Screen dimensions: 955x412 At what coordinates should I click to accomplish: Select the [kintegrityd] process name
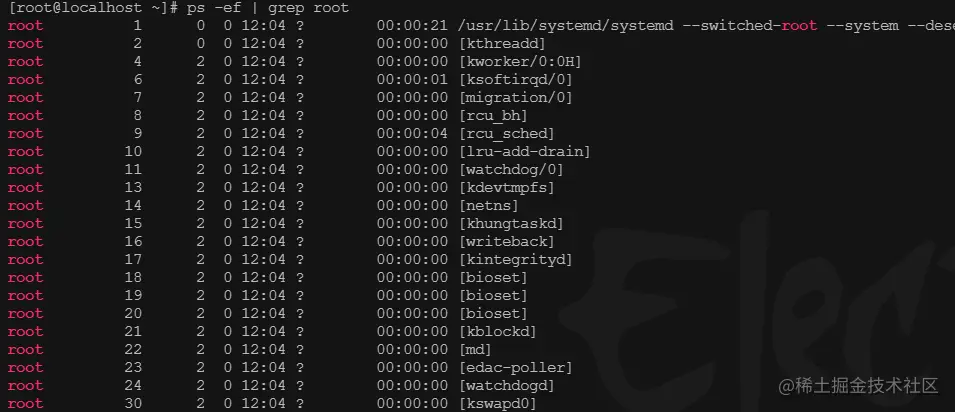pos(516,260)
